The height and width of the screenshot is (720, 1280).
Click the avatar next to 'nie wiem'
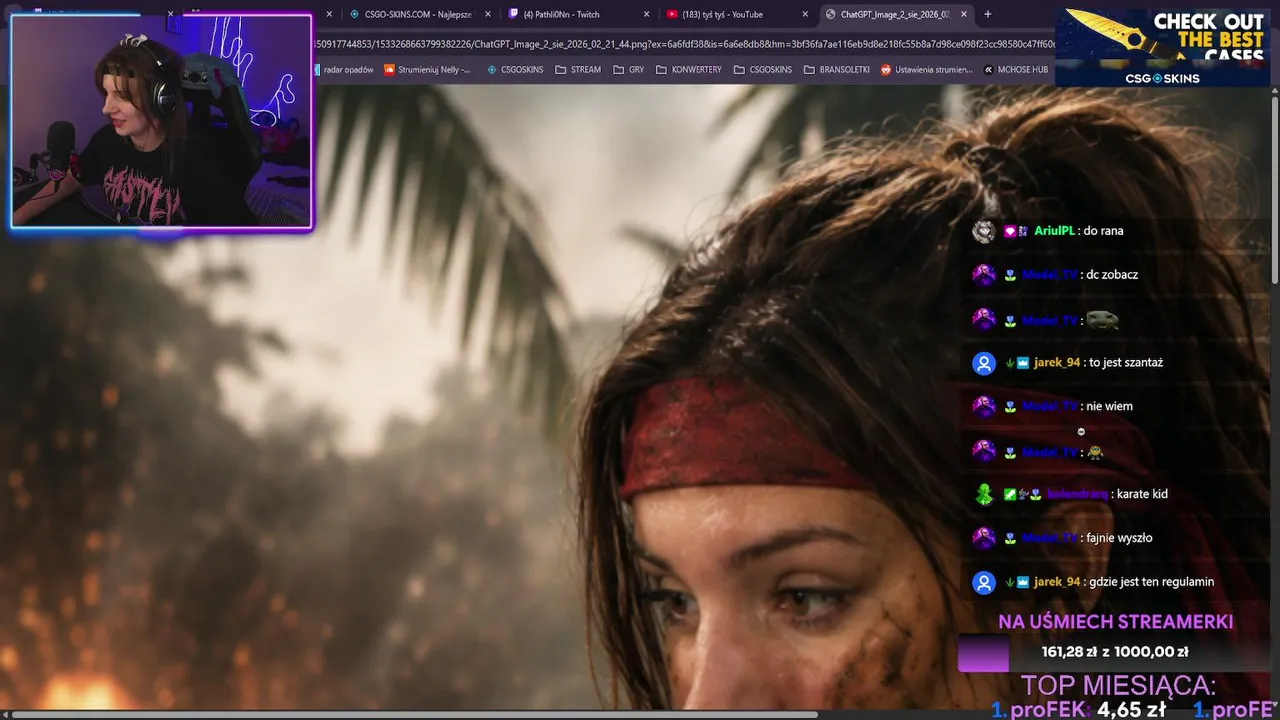(x=984, y=407)
